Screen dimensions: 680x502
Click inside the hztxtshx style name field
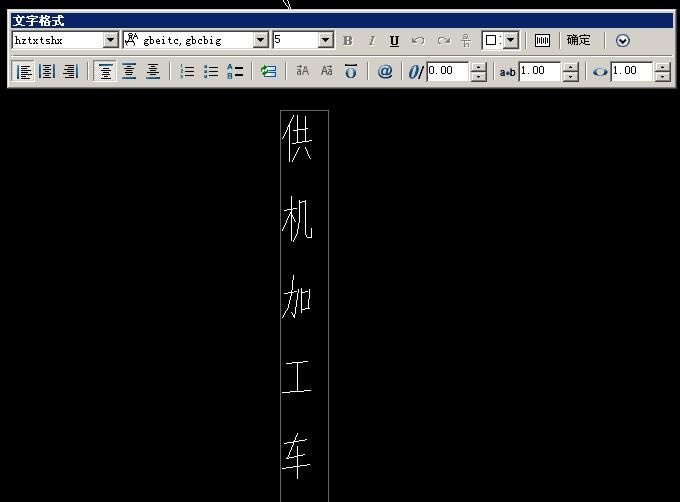point(58,40)
